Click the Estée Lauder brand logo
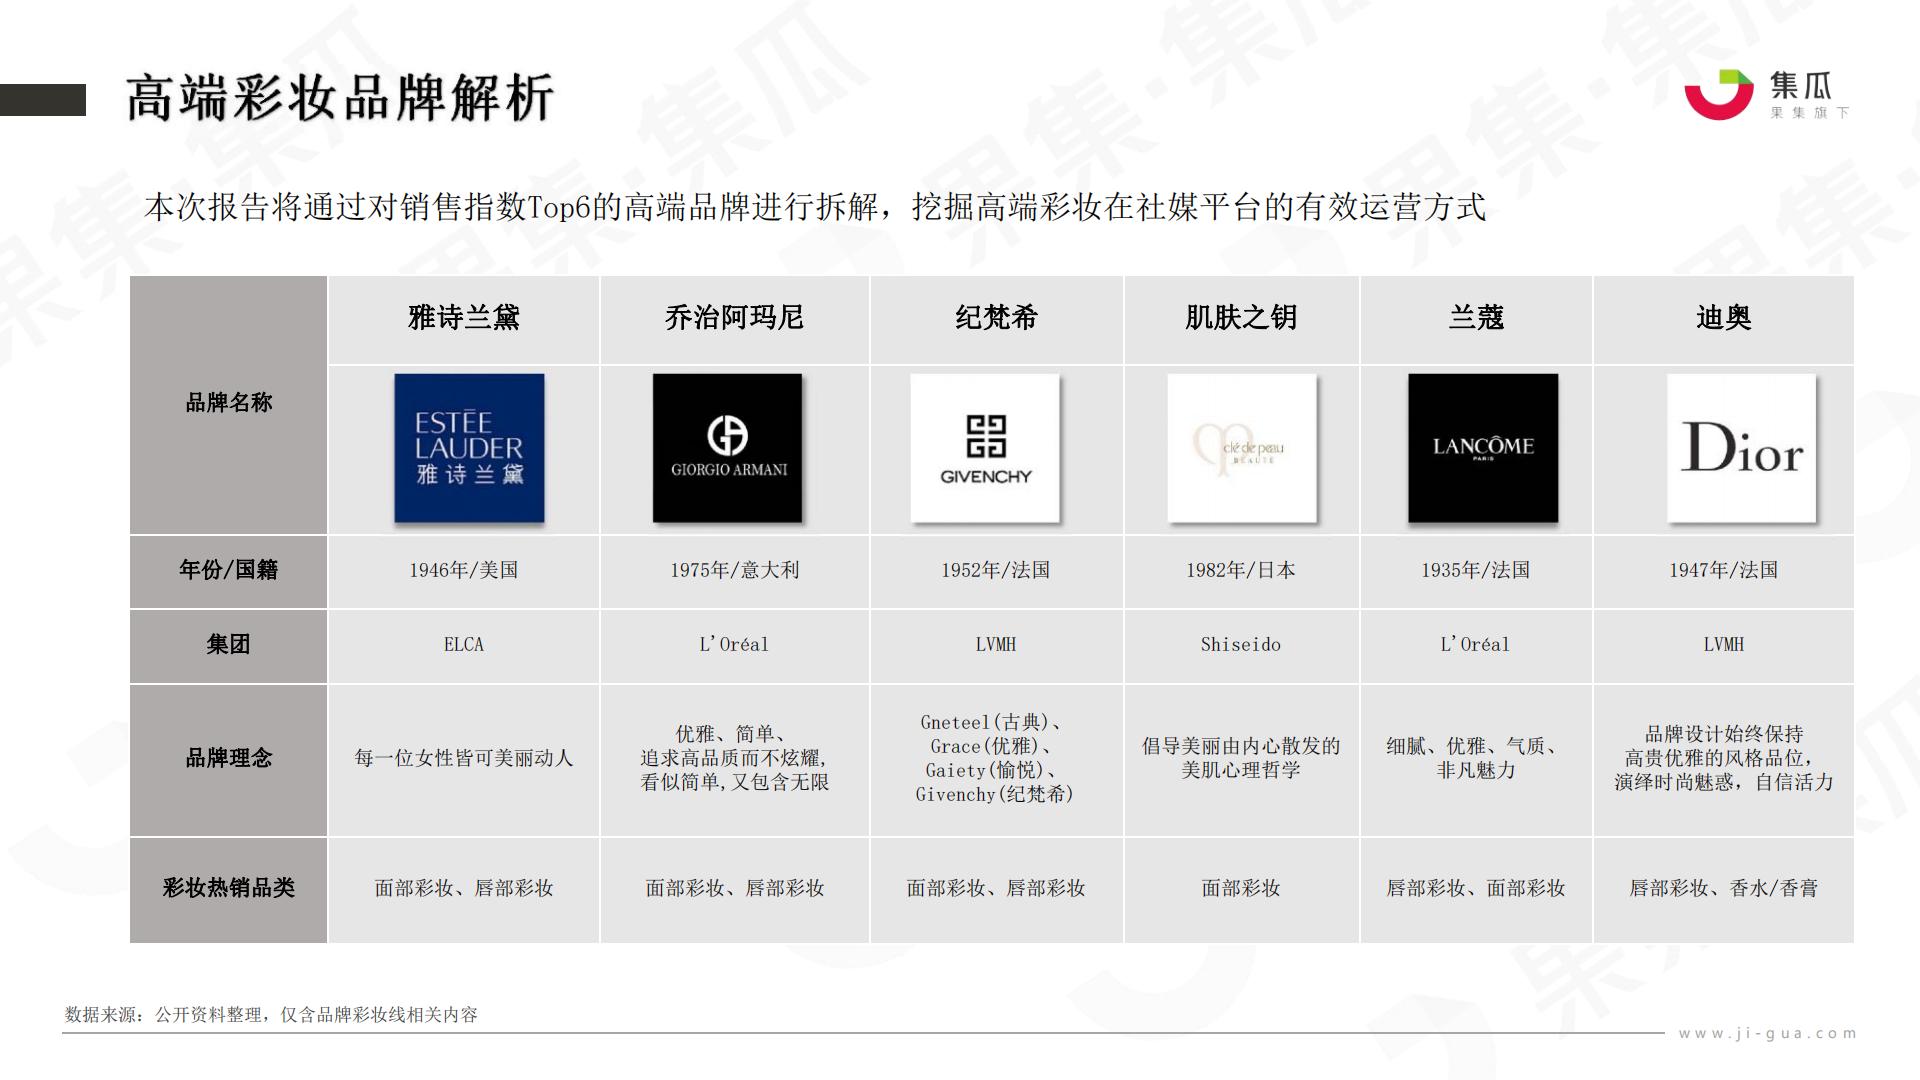Viewport: 1920px width, 1080px height. (469, 448)
